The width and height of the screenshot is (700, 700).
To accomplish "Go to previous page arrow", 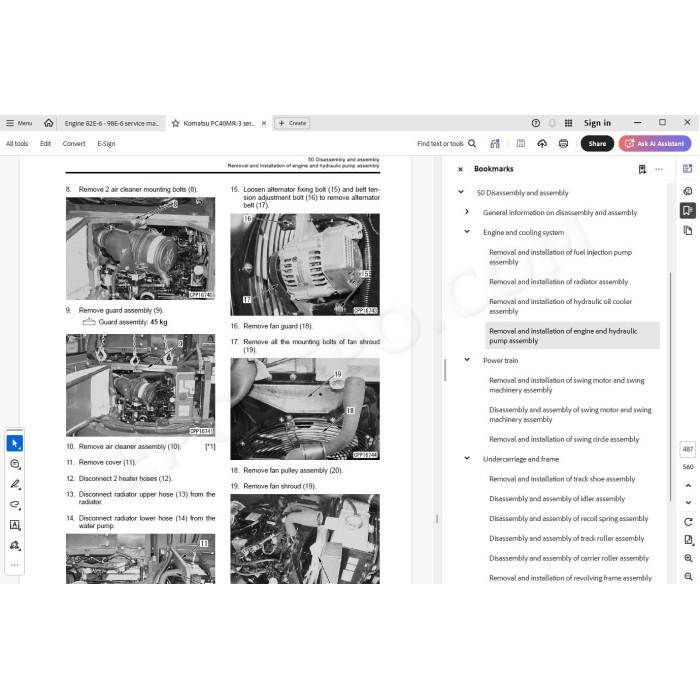I will 688,485.
